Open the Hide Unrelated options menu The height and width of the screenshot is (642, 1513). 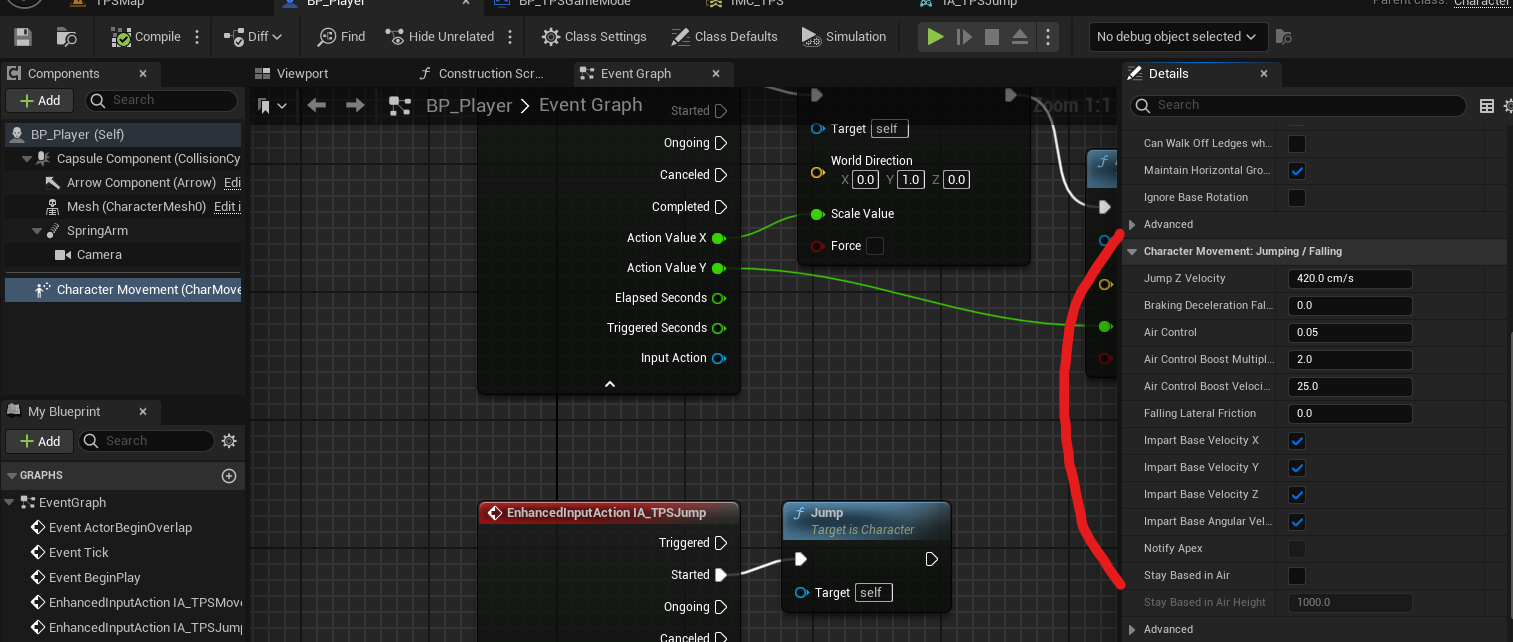click(510, 37)
